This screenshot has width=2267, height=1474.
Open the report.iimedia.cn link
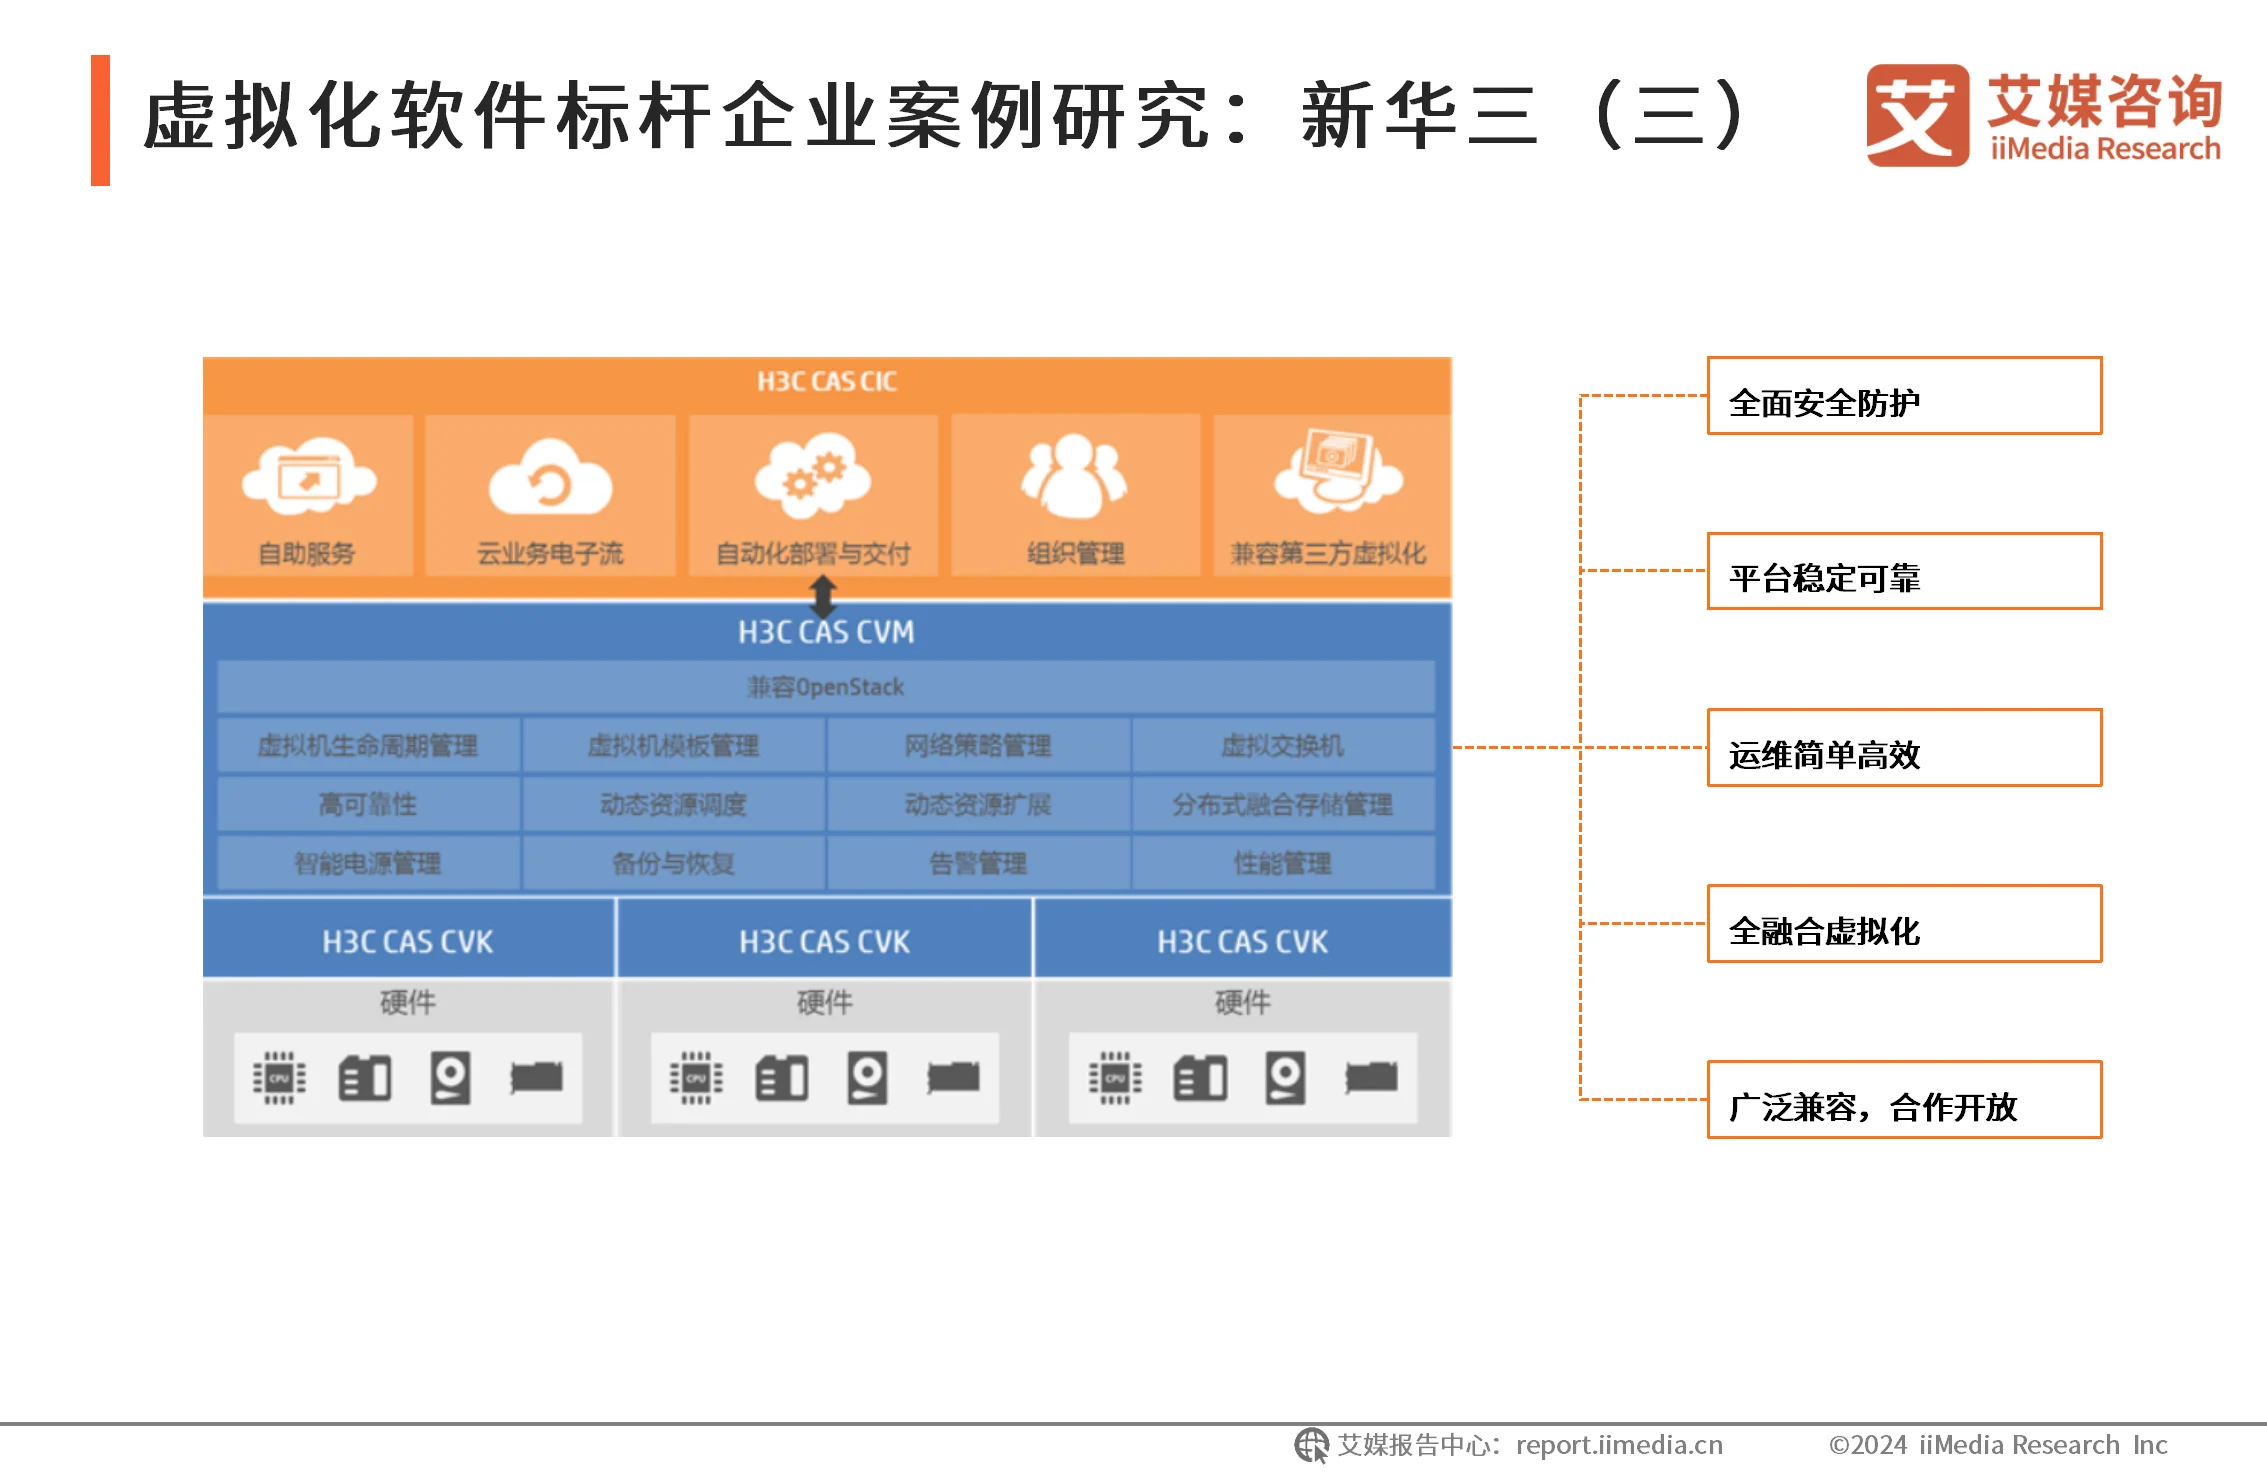(x=1619, y=1445)
